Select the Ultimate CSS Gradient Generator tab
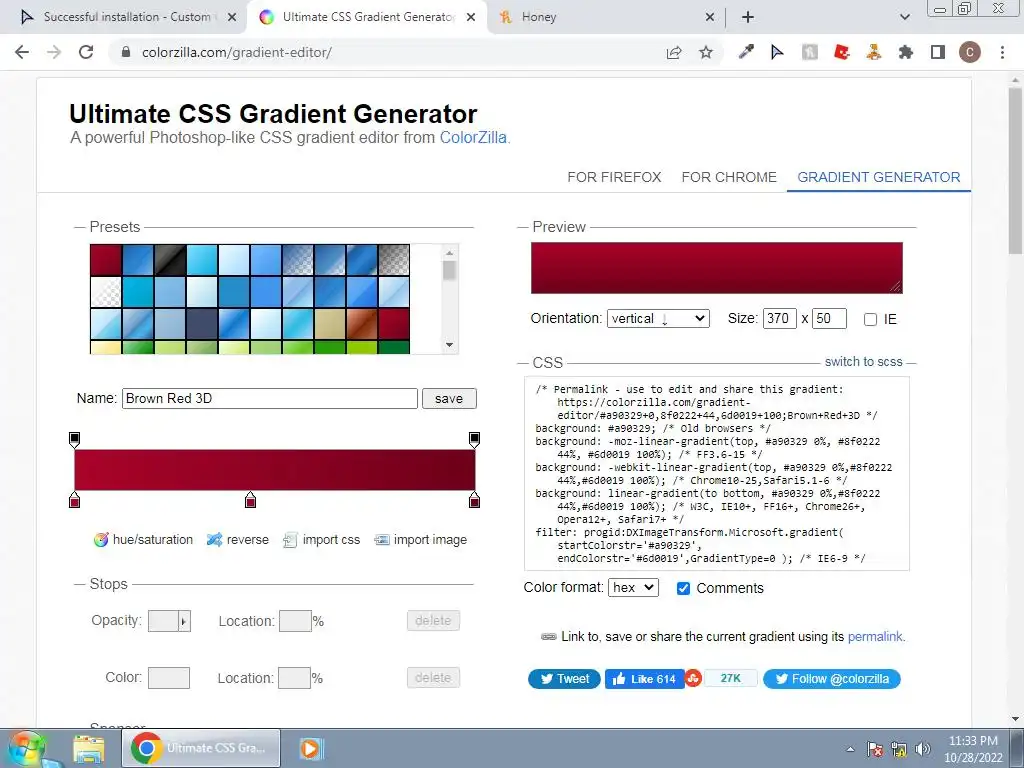Image resolution: width=1024 pixels, height=768 pixels. [366, 17]
